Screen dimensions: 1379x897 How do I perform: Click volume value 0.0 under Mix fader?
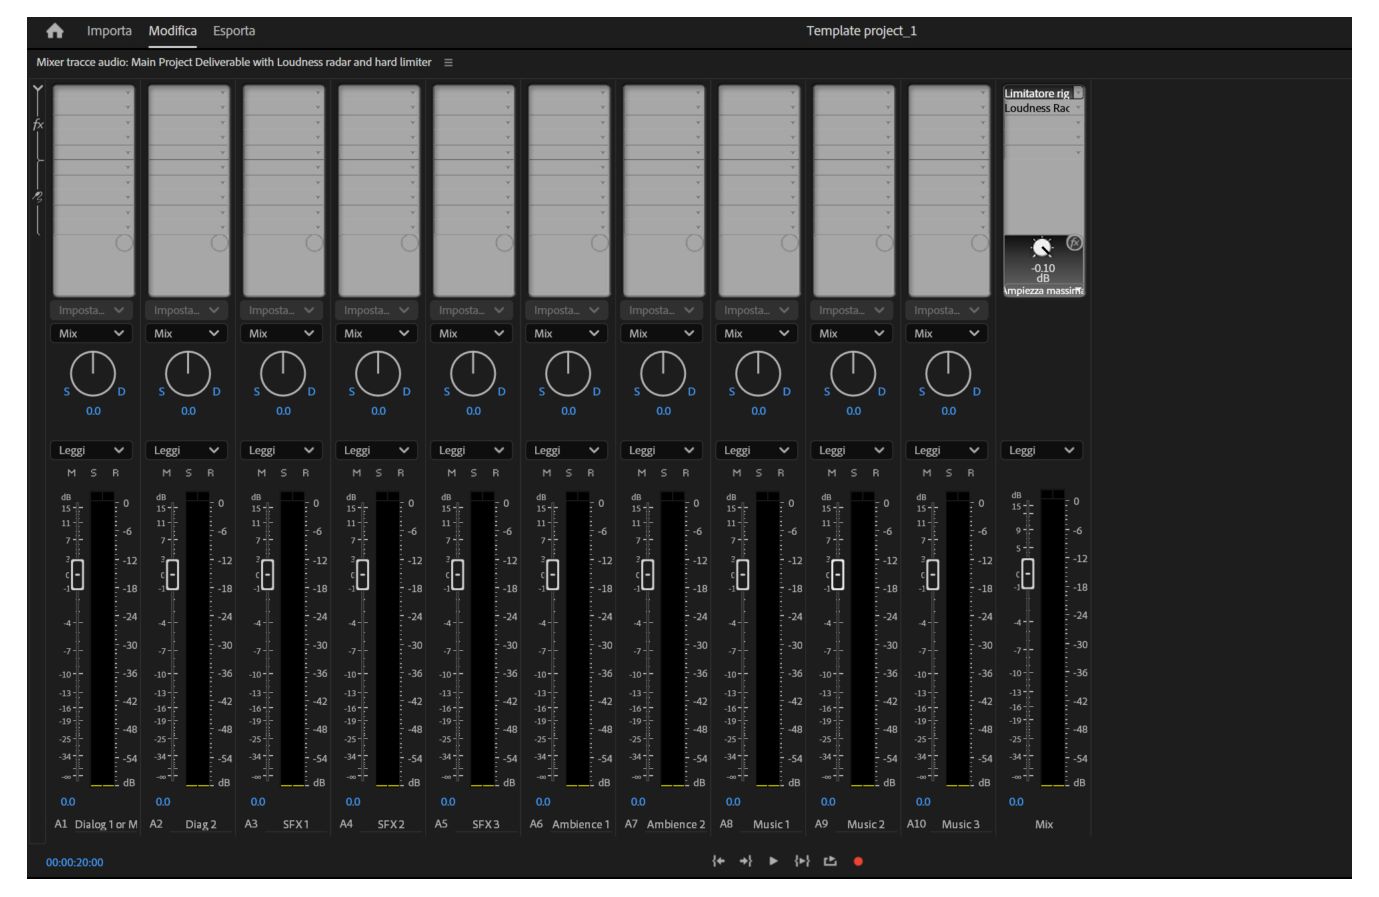[1016, 802]
